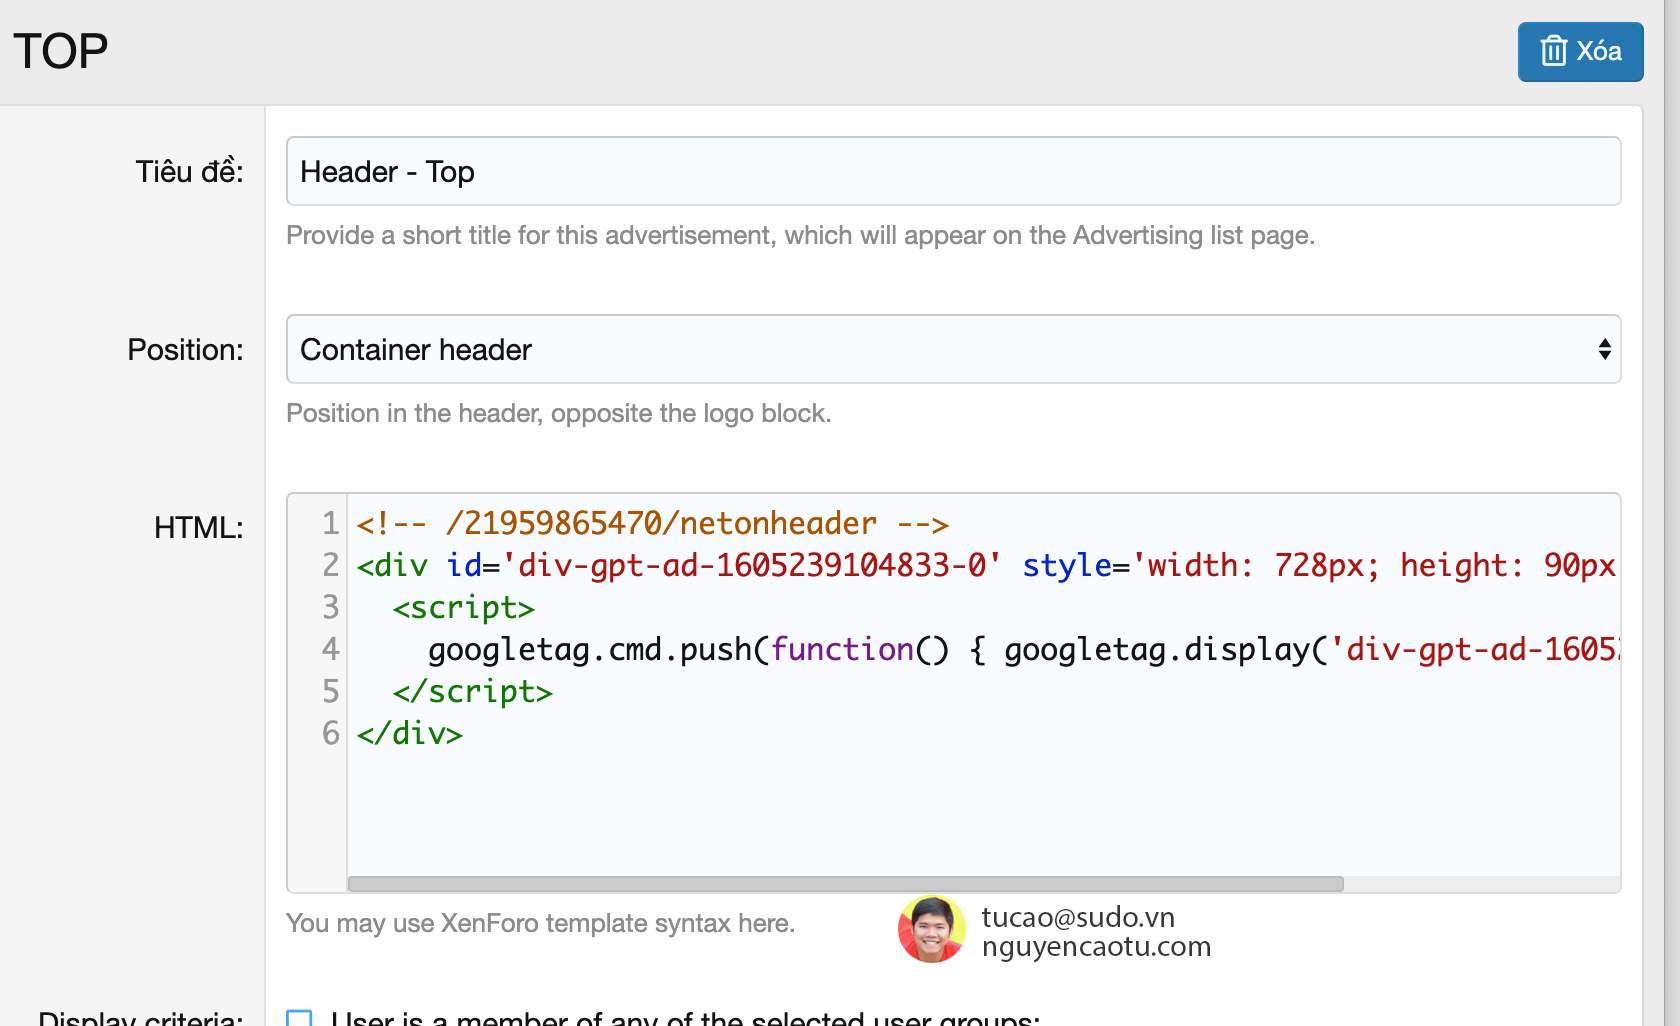This screenshot has width=1680, height=1026.
Task: Enable the selected user groups checkbox
Action: (x=300, y=1018)
